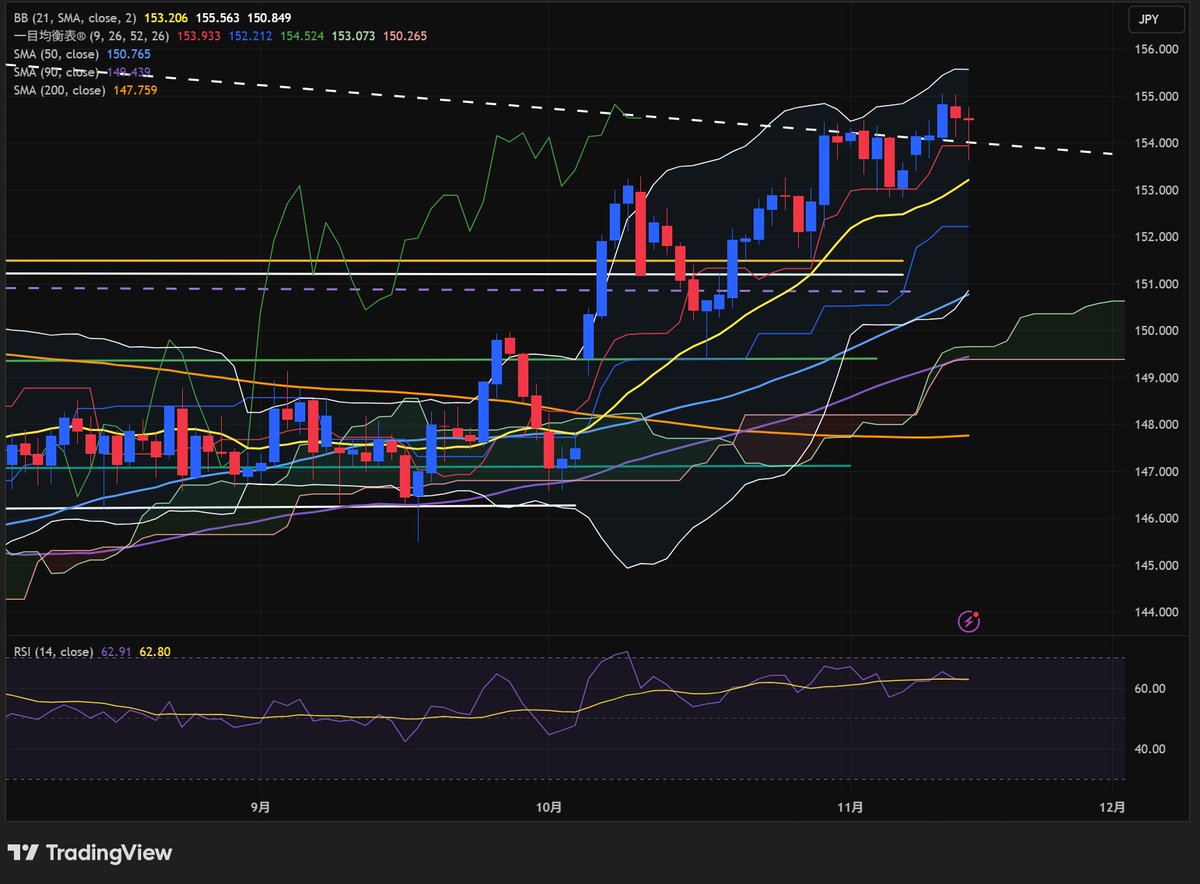Click the SMA 50 value 150.765
1200x884 pixels.
tap(128, 54)
